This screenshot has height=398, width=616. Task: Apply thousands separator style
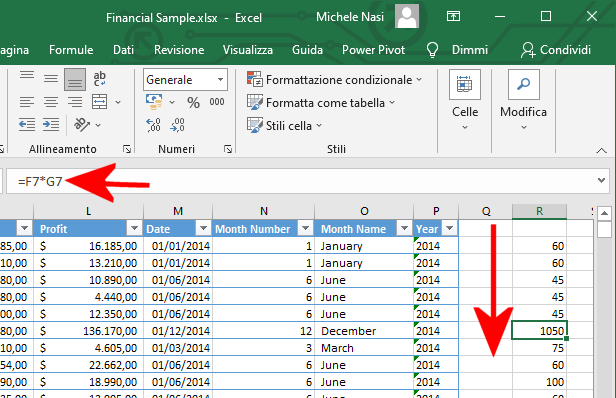pos(216,102)
